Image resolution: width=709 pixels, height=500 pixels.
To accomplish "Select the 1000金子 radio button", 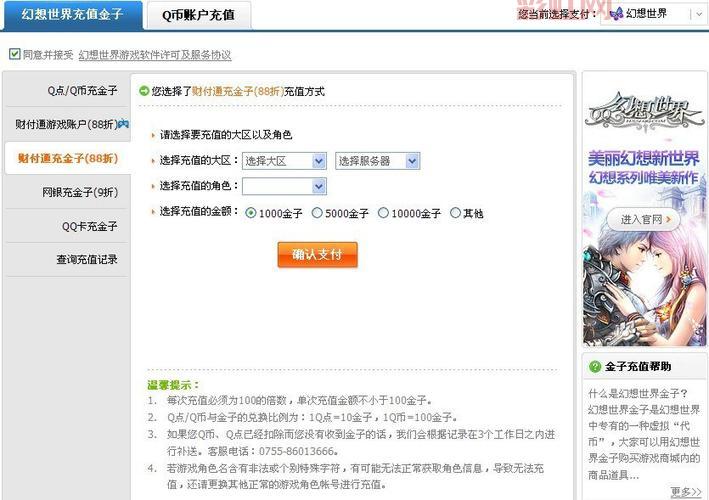I will pyautogui.click(x=250, y=212).
